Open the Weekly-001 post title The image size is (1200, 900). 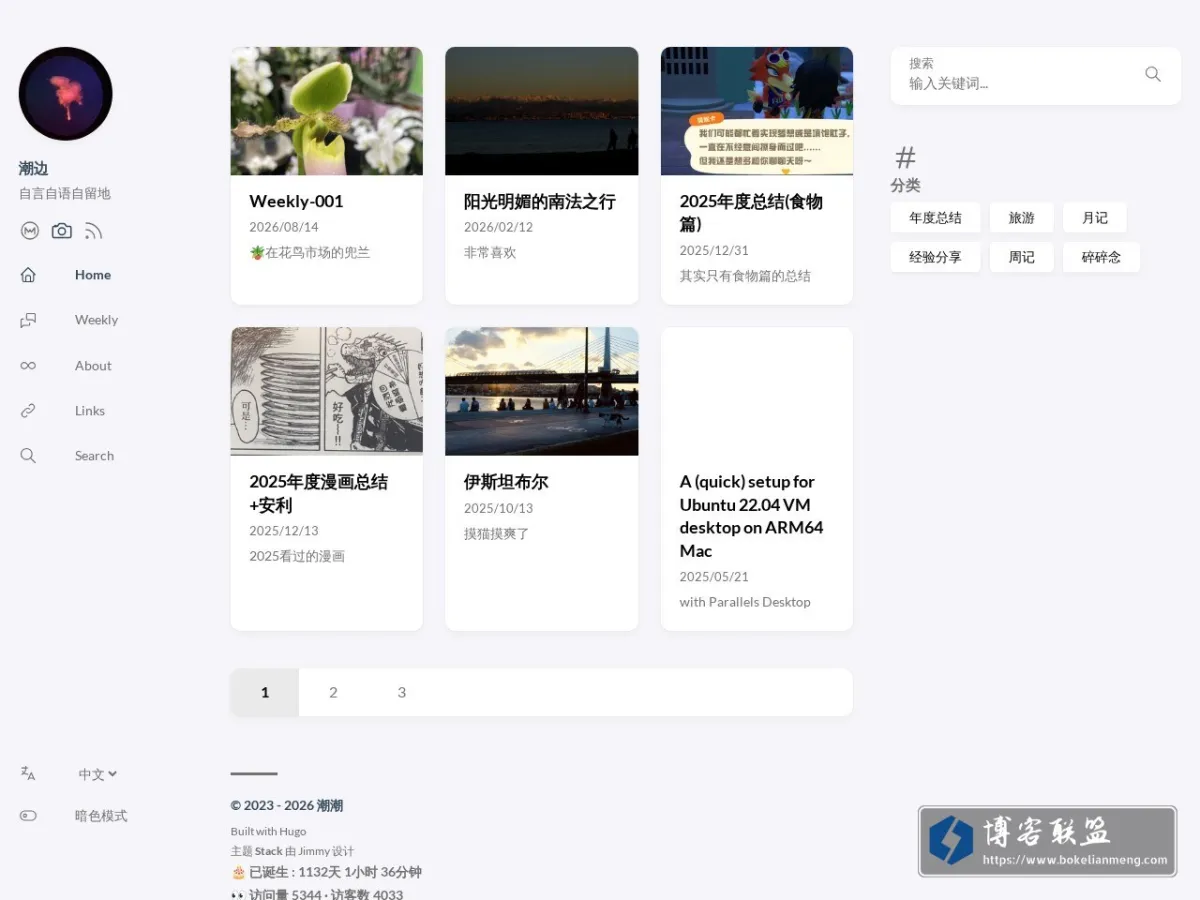pyautogui.click(x=296, y=201)
